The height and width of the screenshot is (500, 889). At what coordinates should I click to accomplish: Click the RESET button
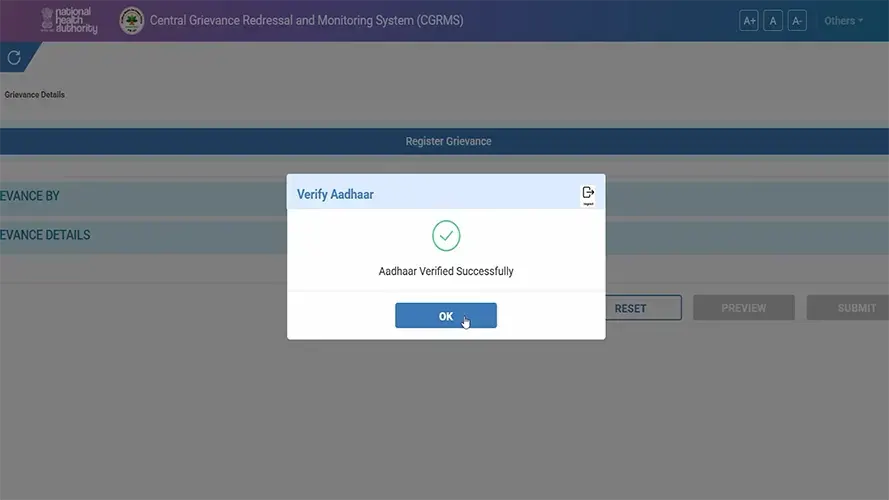point(643,308)
